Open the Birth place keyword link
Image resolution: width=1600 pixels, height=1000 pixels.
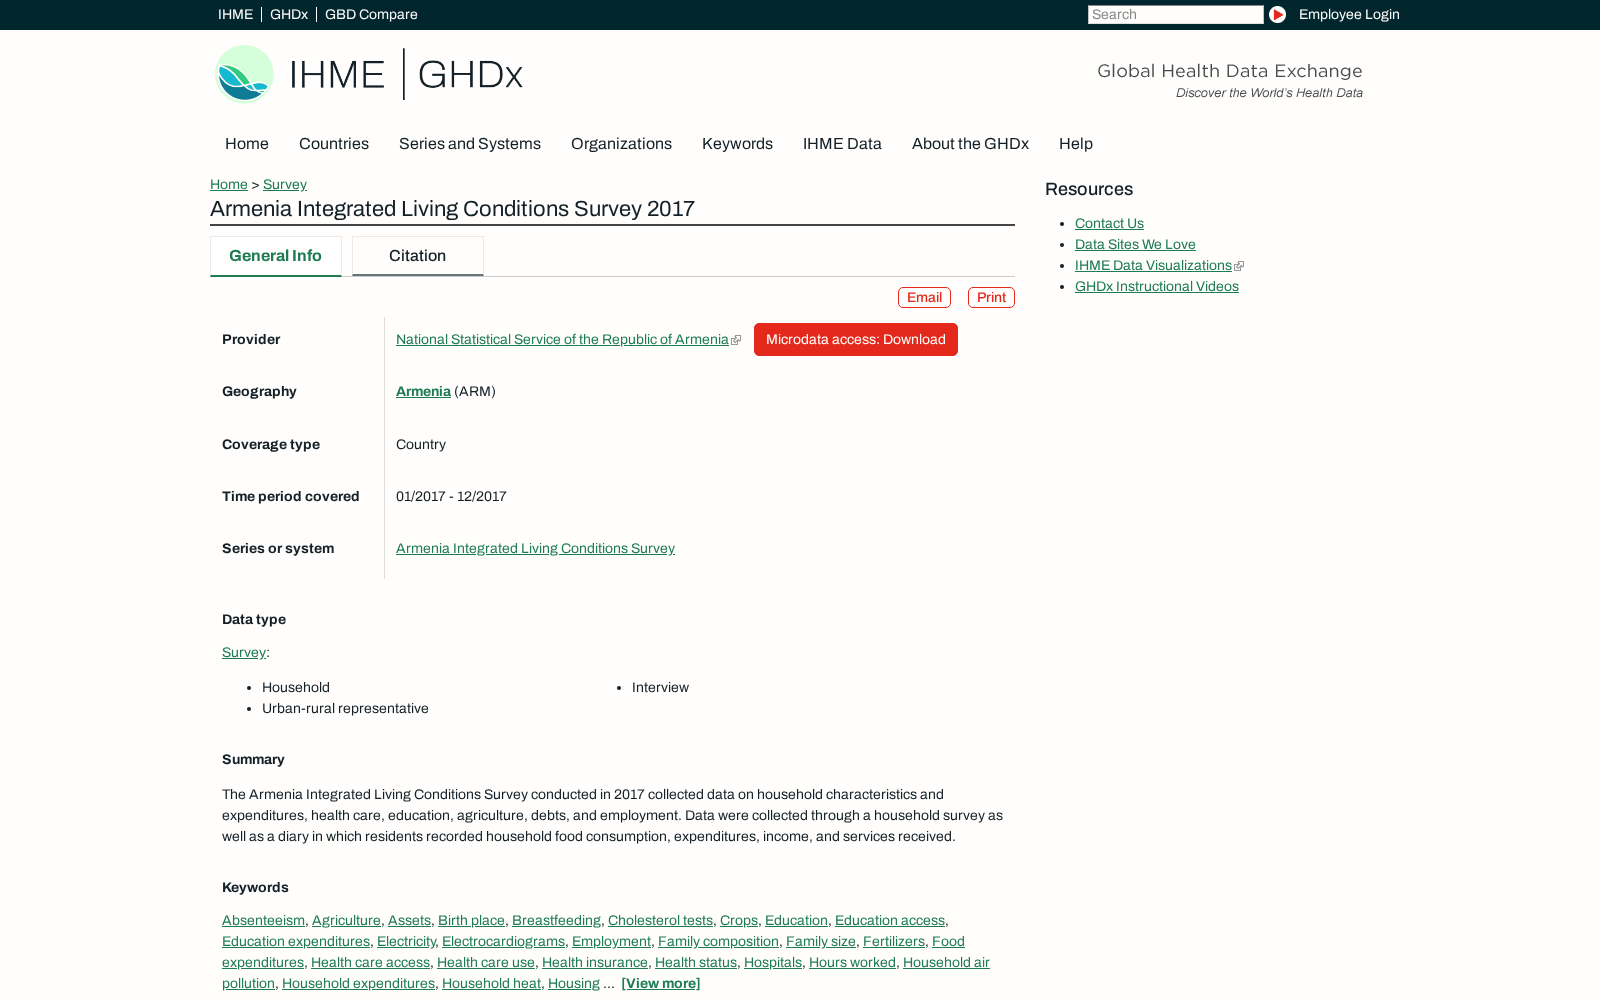[x=471, y=920]
